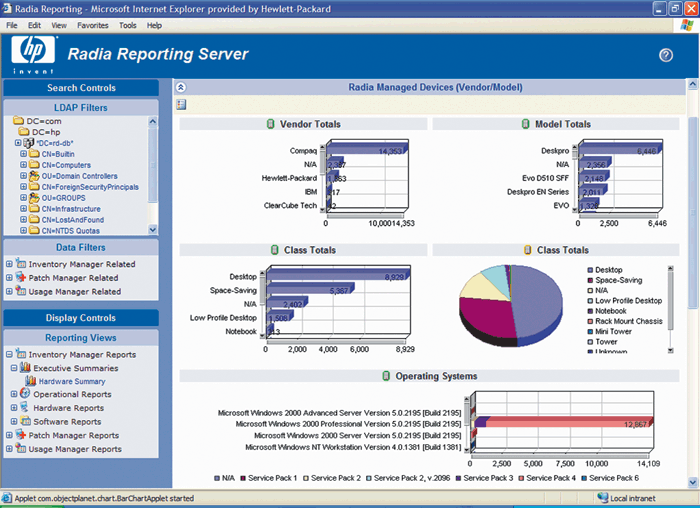Click the Software Reports icon
Image resolution: width=700 pixels, height=508 pixels.
(x=26, y=421)
